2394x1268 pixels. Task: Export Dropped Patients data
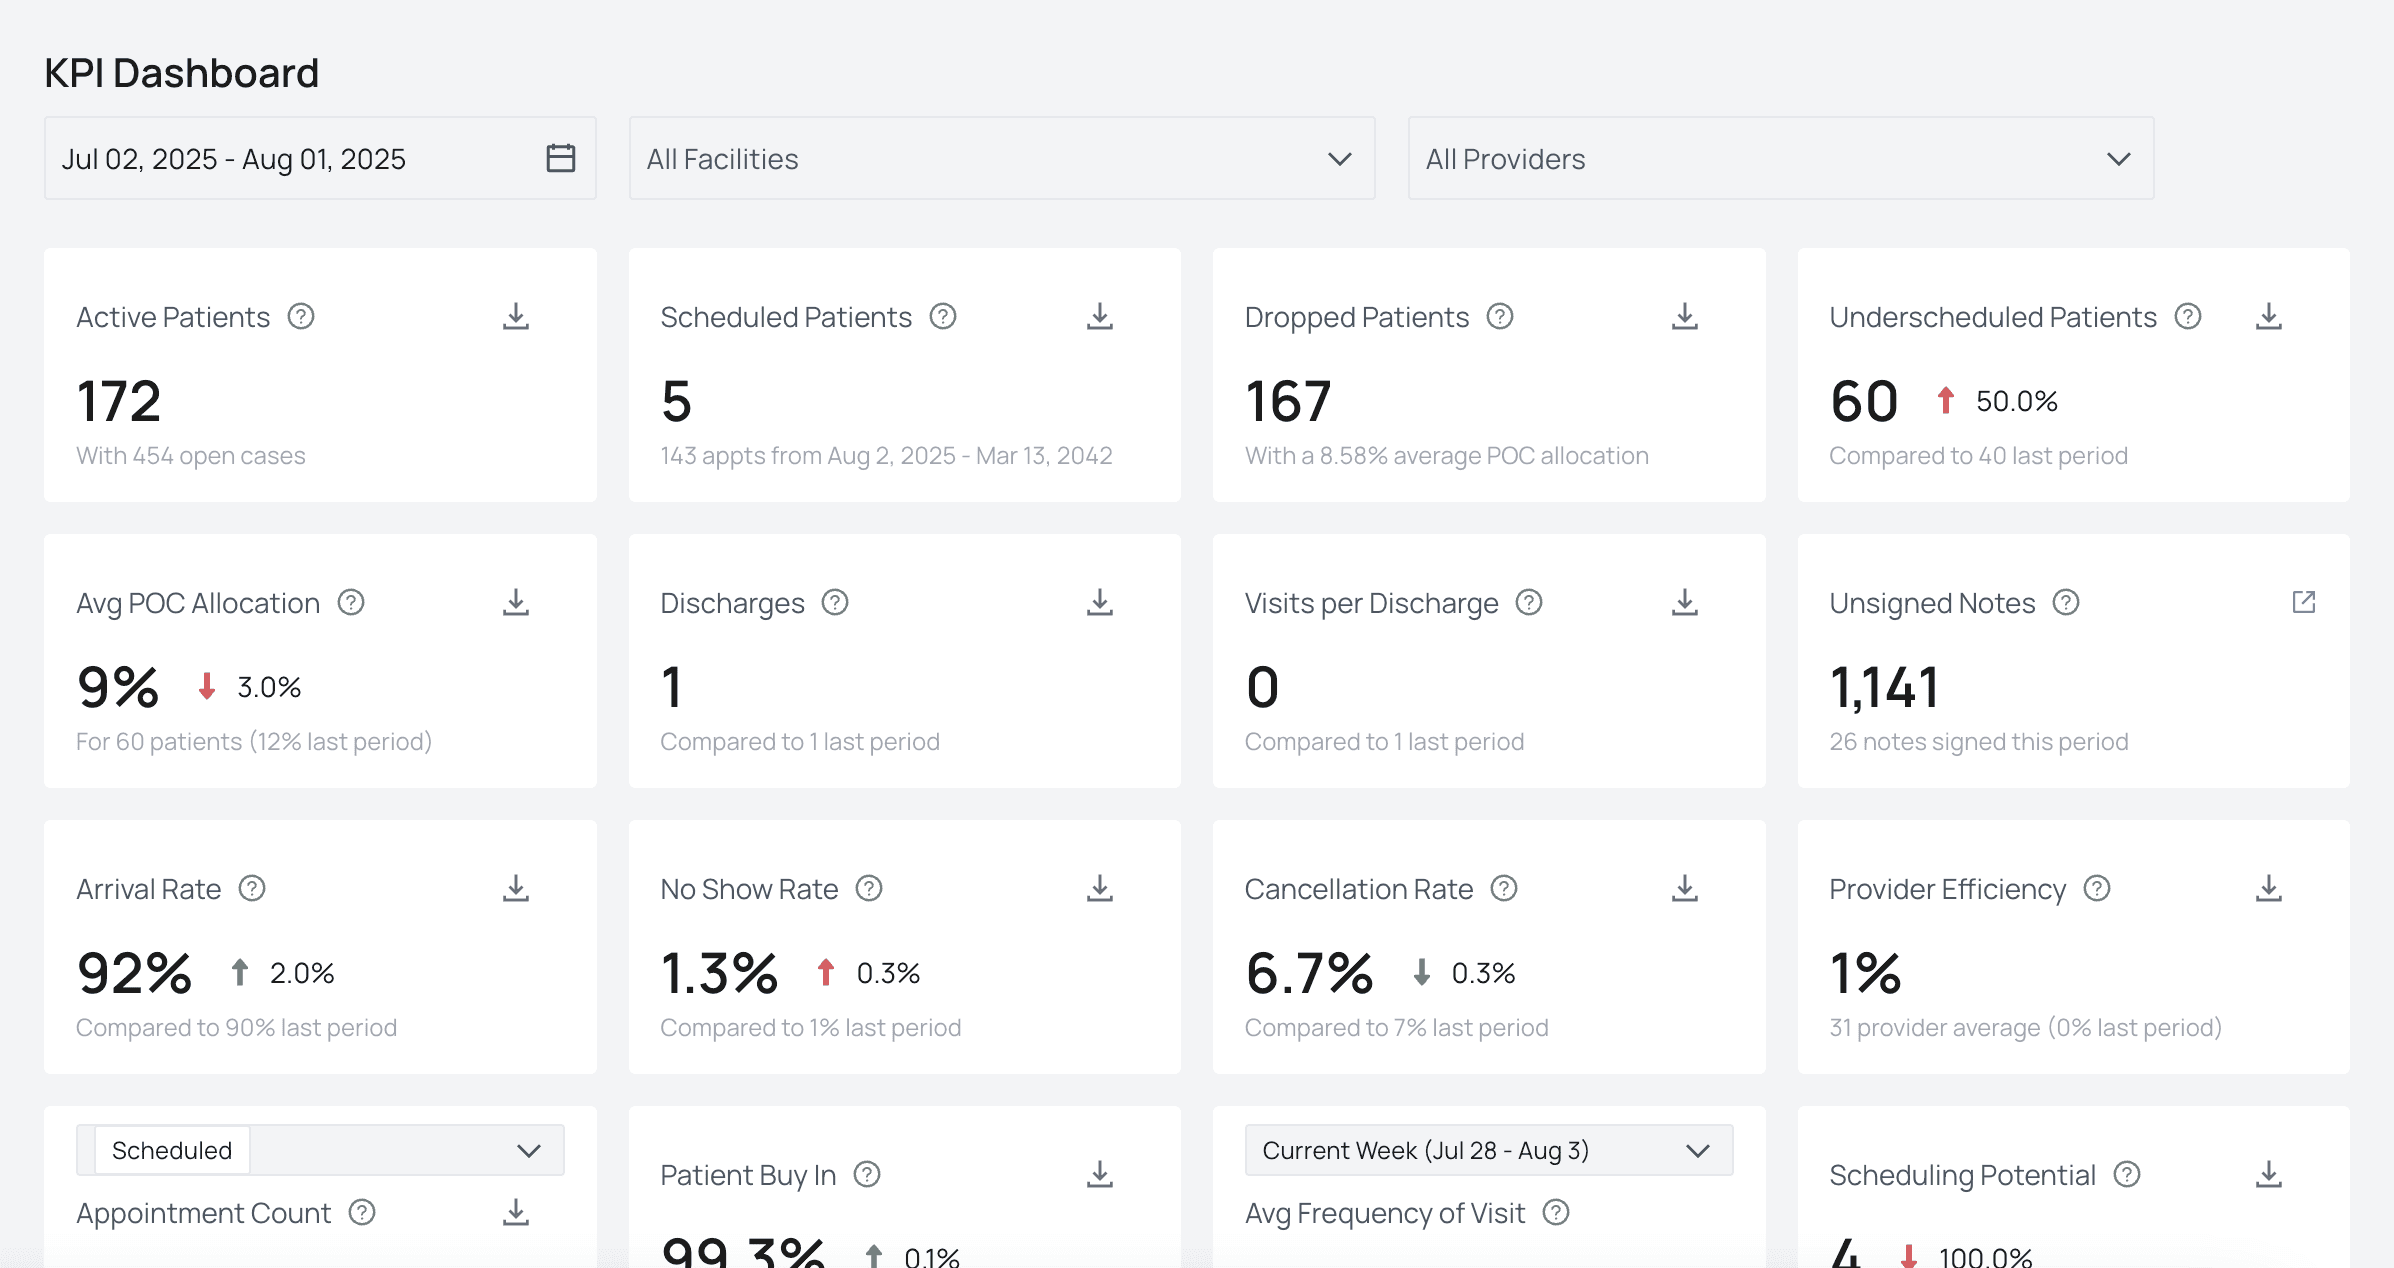click(x=1684, y=316)
